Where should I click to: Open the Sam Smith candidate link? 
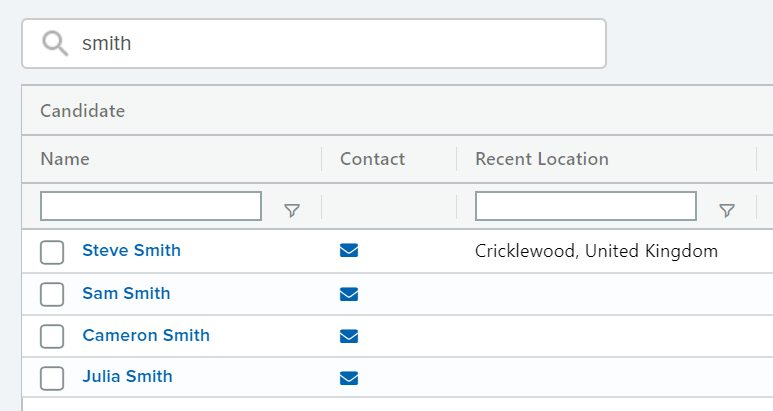(126, 293)
